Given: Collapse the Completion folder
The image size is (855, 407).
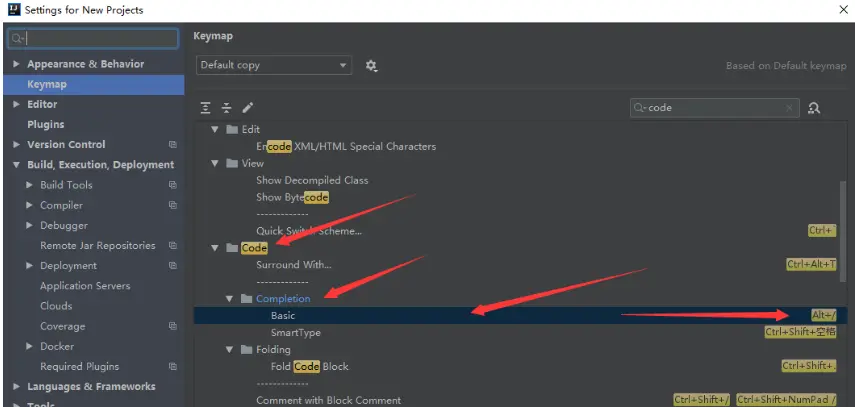Looking at the screenshot, I should tap(230, 299).
